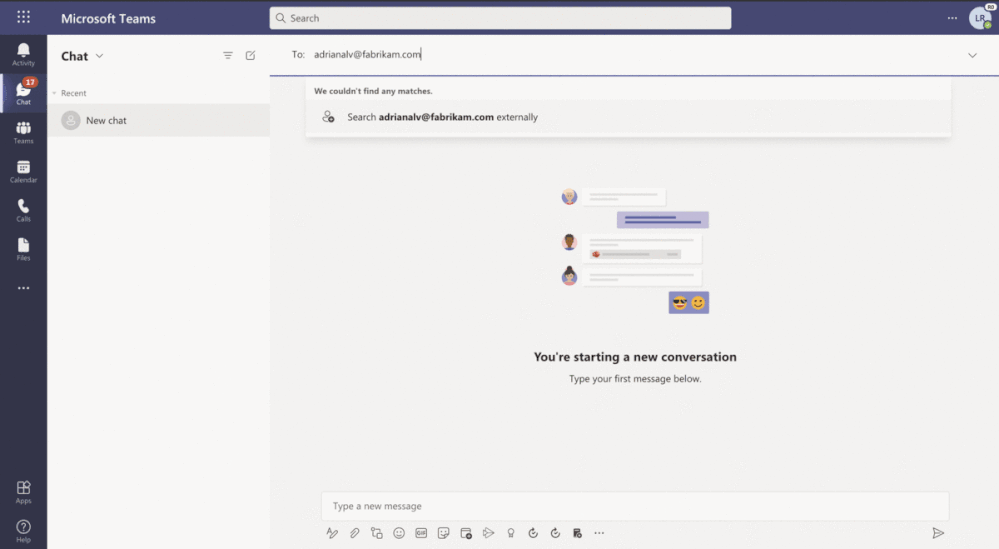Click the send message arrow

pyautogui.click(x=938, y=533)
